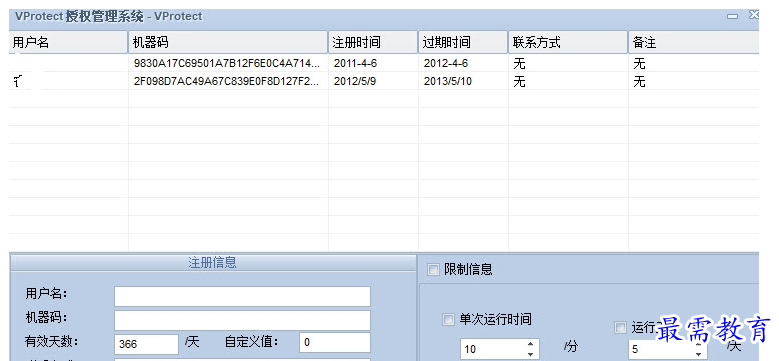Enable the 单次运行时间 checkbox
Screen dimensions: 779x361
pos(448,319)
